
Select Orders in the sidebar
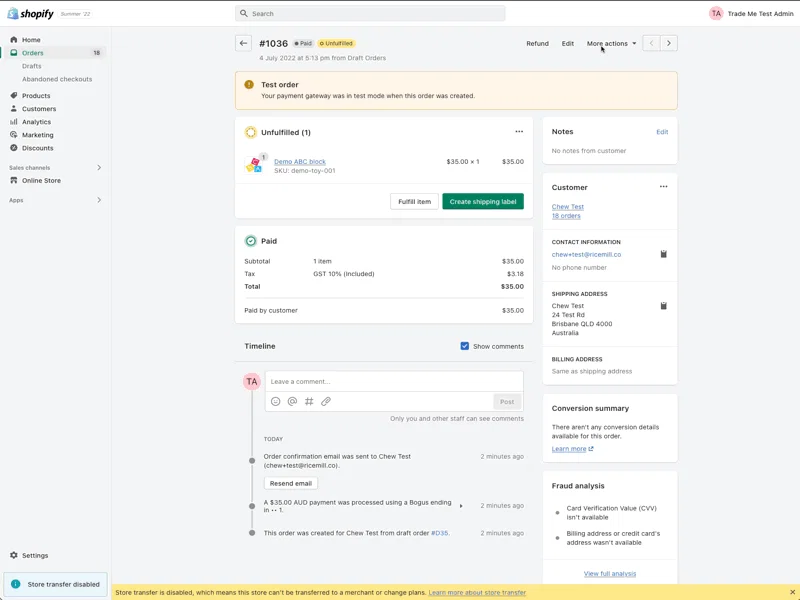pos(33,53)
